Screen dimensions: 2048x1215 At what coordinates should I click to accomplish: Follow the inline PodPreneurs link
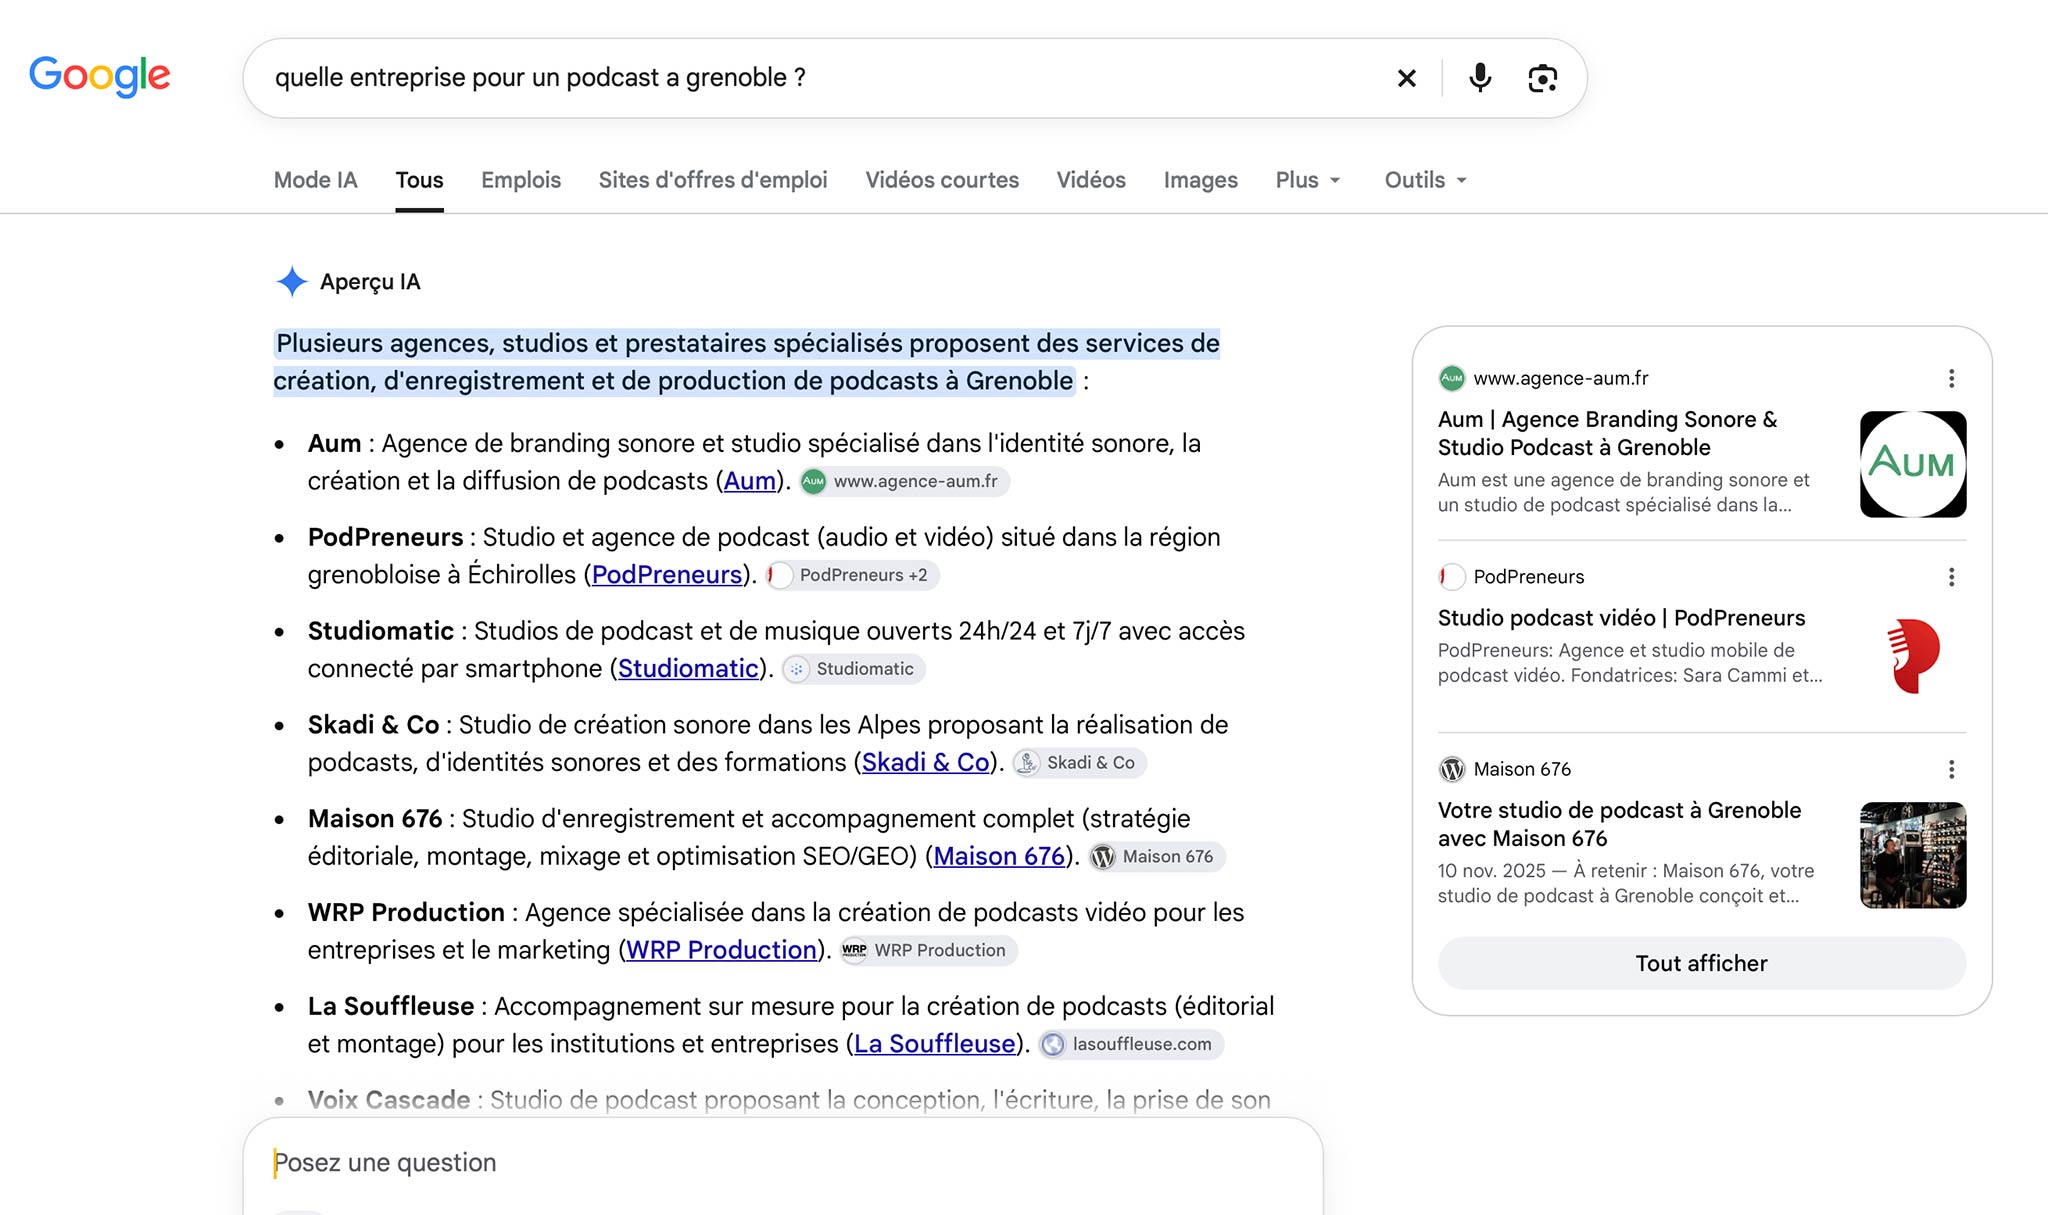tap(667, 575)
